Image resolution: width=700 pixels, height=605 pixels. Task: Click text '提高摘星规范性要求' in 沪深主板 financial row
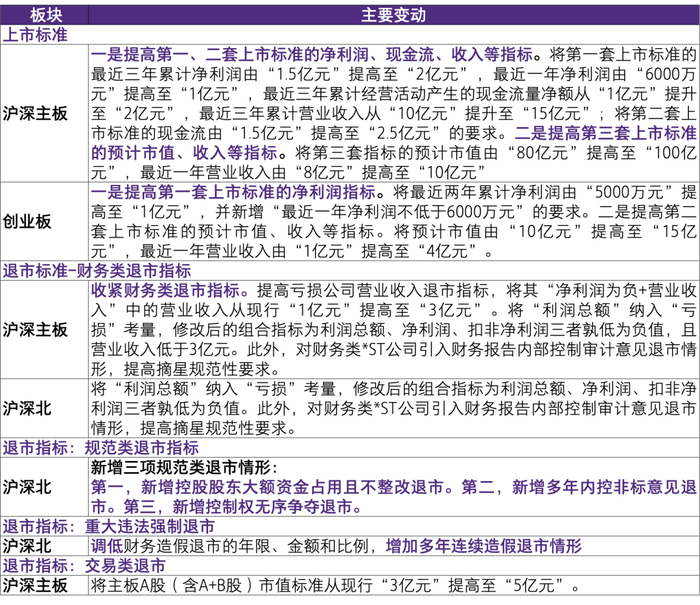pyautogui.click(x=197, y=369)
